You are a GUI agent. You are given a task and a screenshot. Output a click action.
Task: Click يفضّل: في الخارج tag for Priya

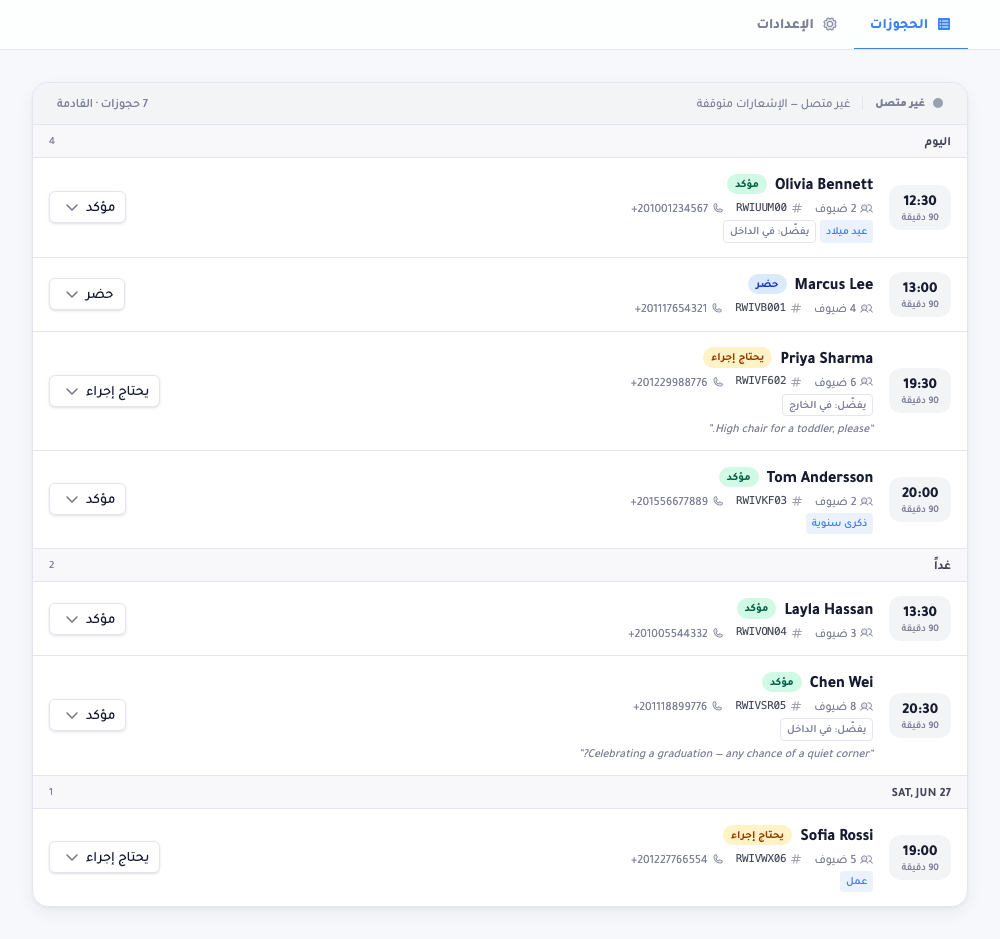point(827,405)
